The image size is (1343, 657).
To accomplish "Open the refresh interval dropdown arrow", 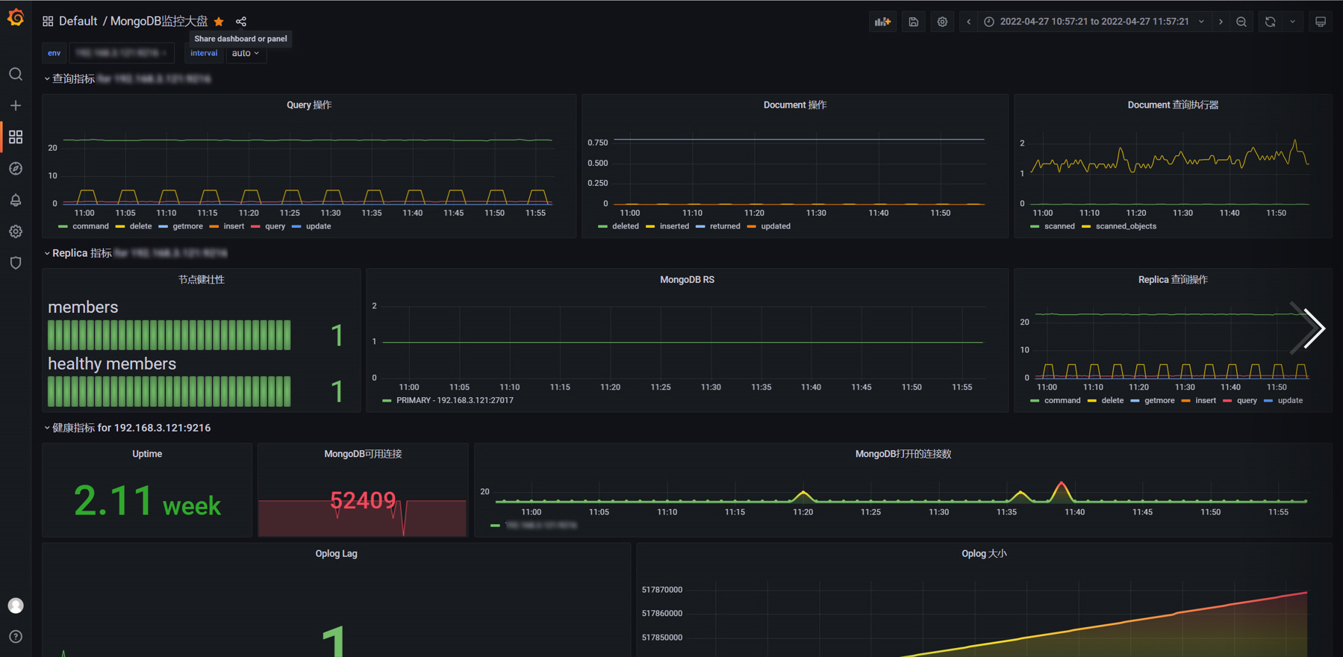I will click(x=1292, y=21).
